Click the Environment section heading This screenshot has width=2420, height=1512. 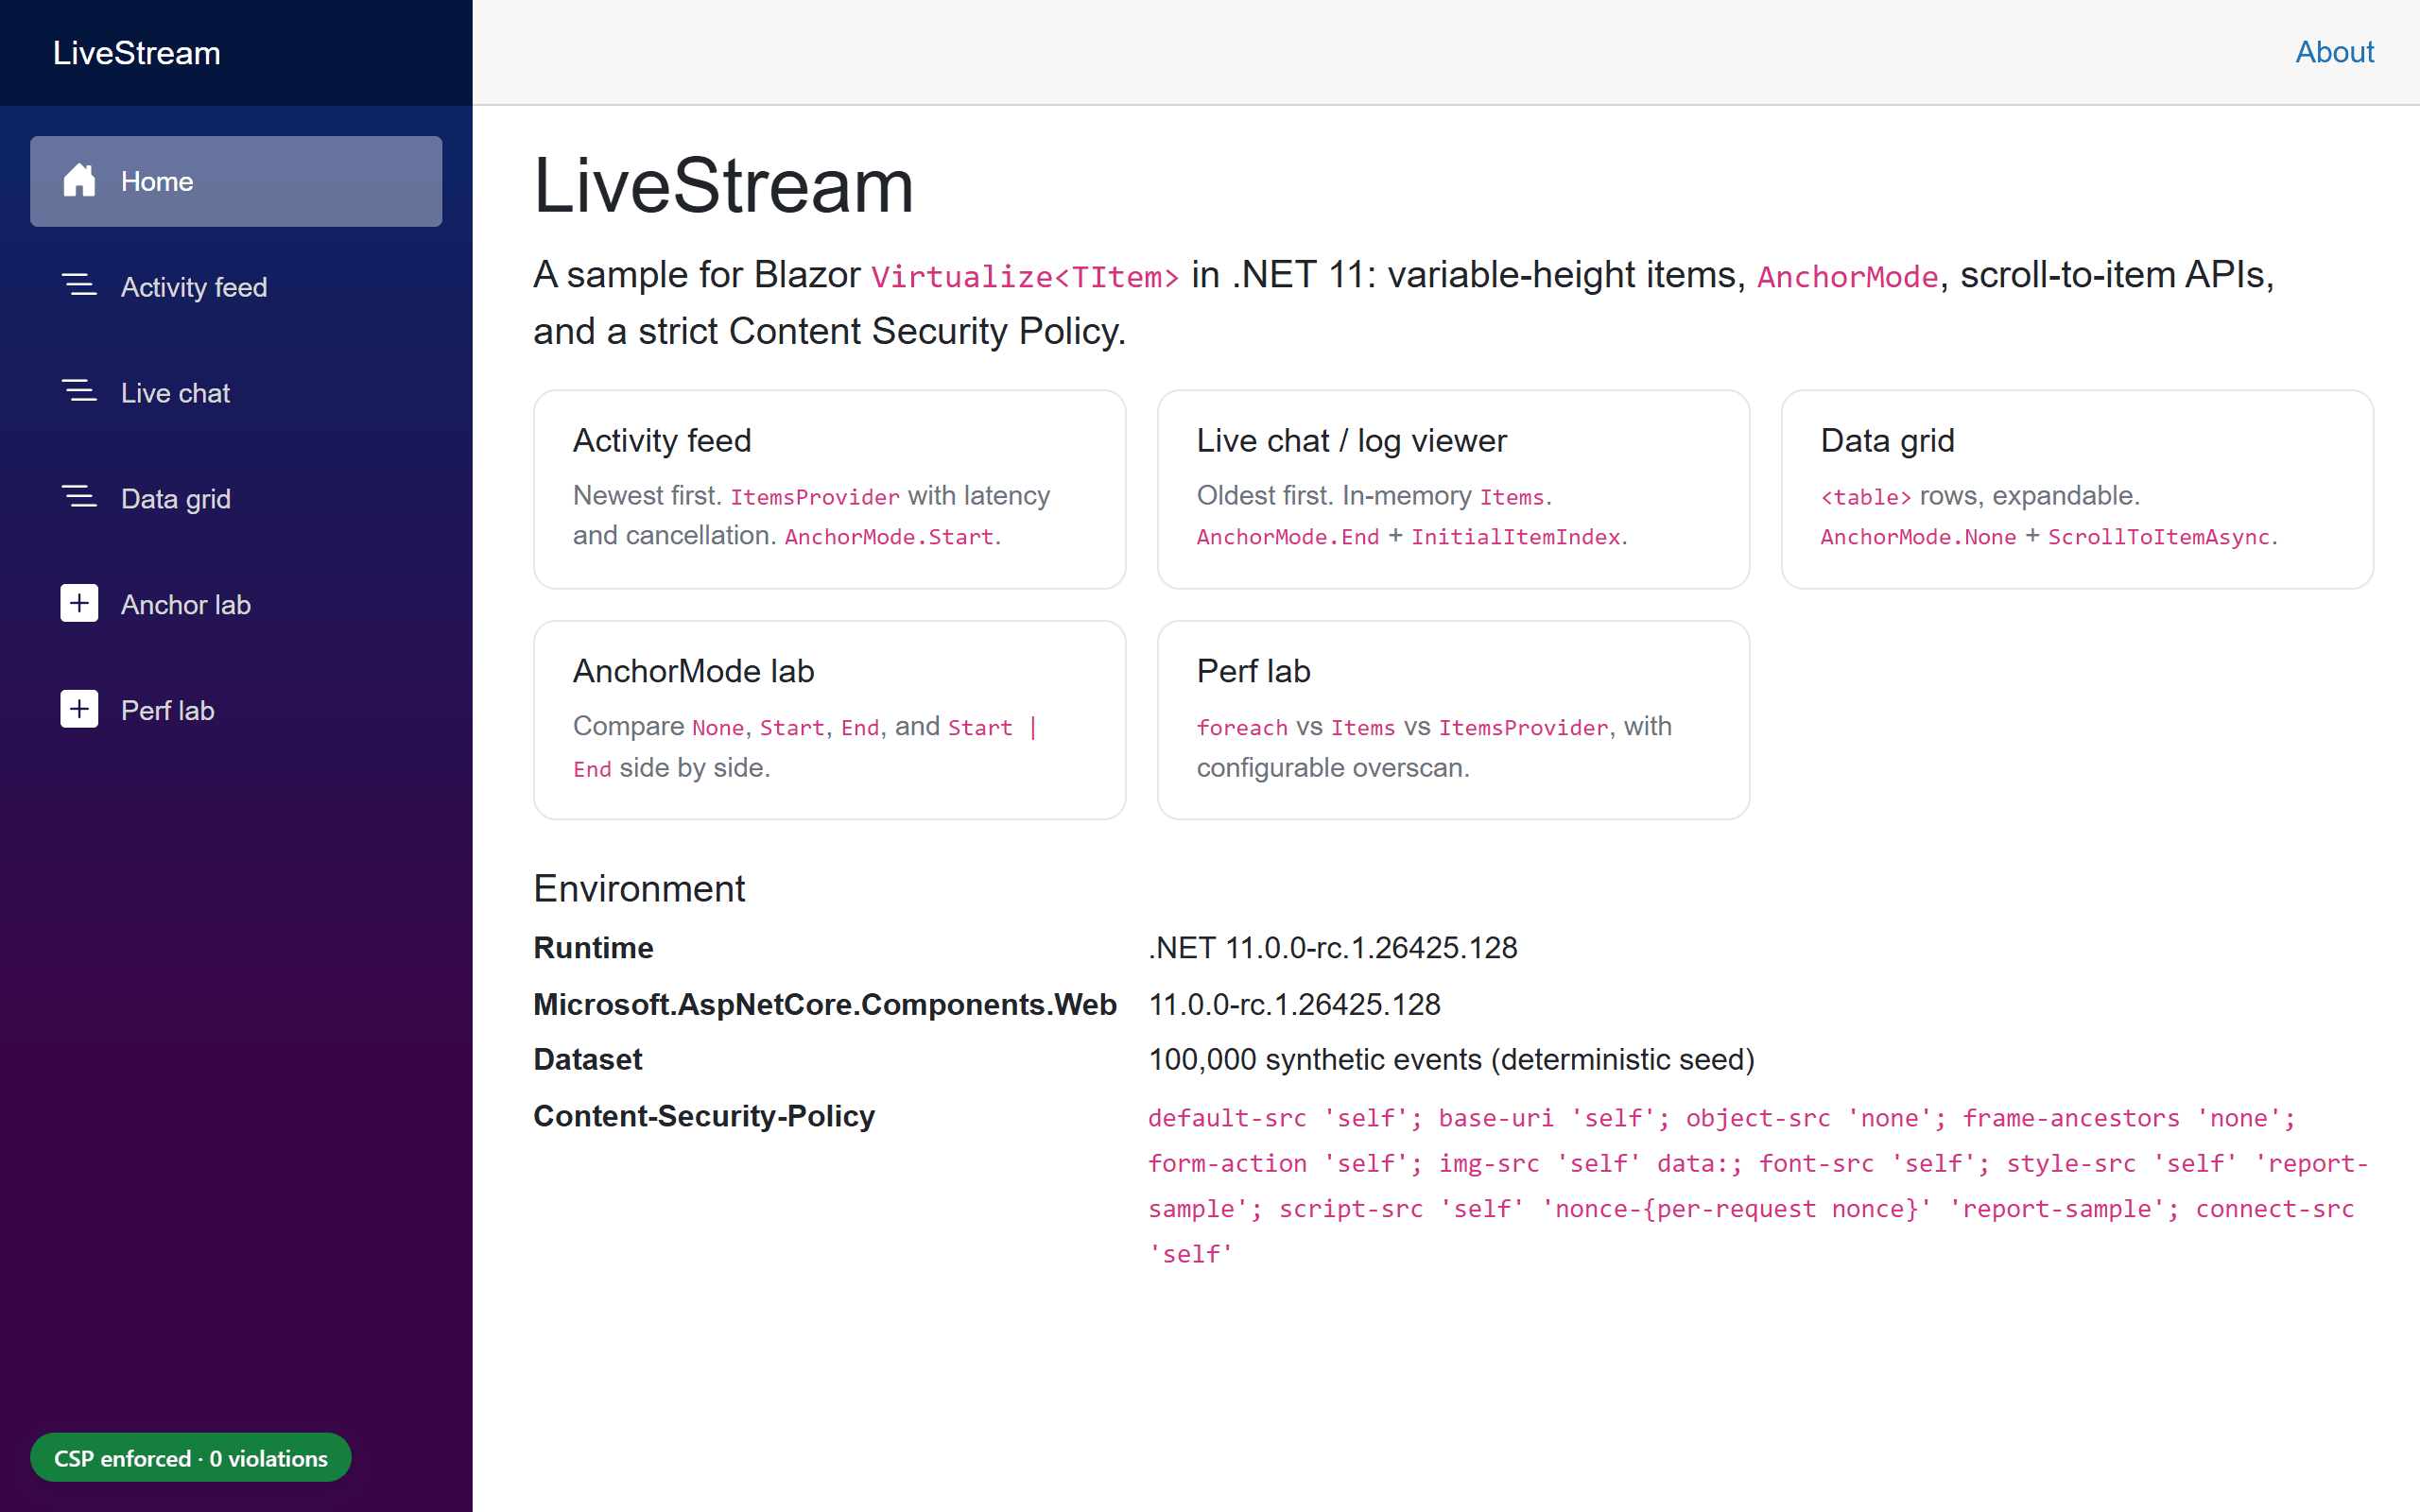pyautogui.click(x=639, y=888)
